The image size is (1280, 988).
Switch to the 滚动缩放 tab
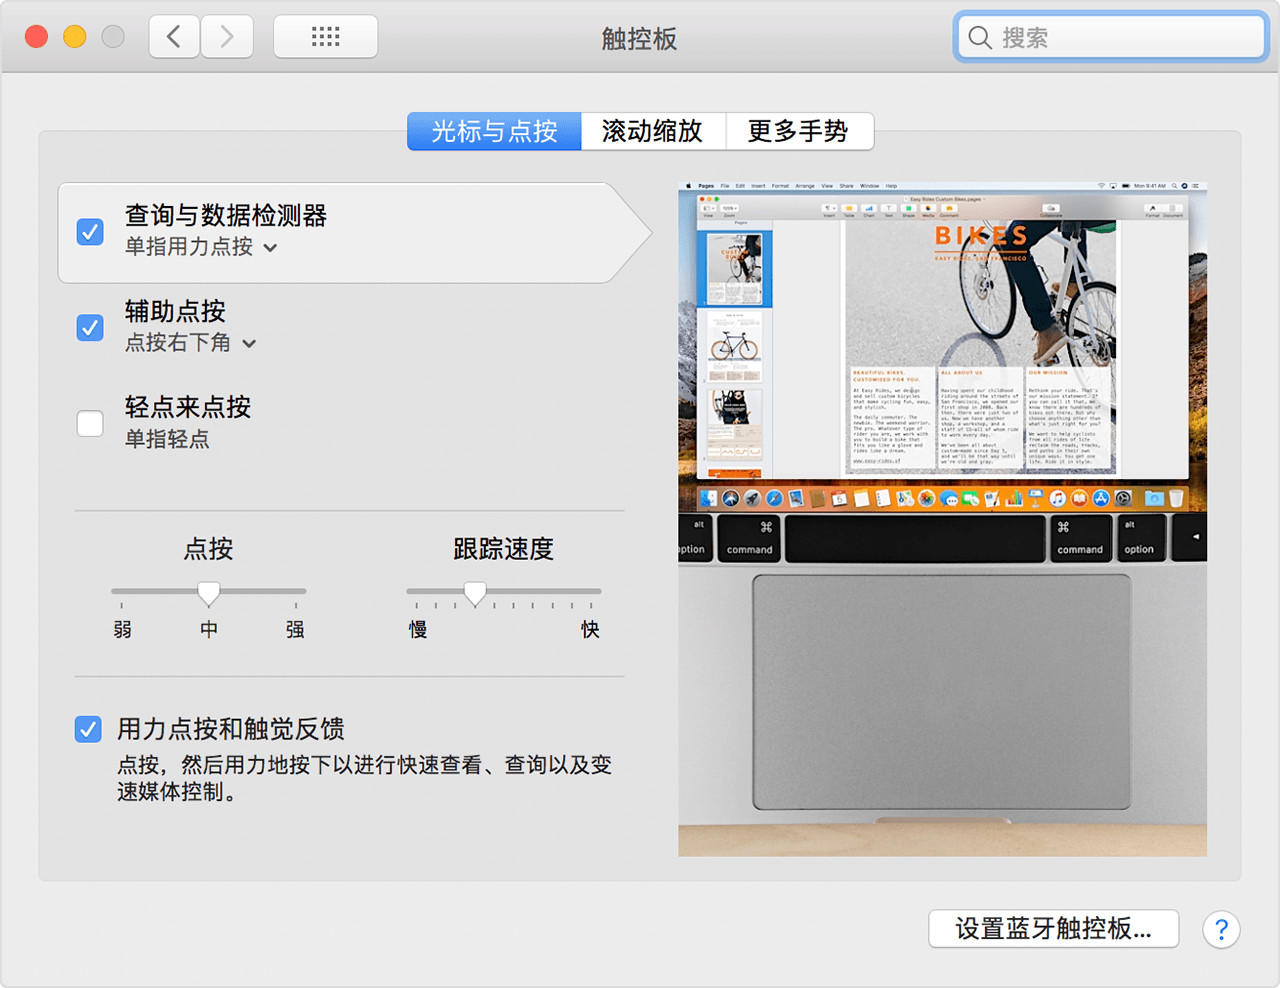point(654,131)
